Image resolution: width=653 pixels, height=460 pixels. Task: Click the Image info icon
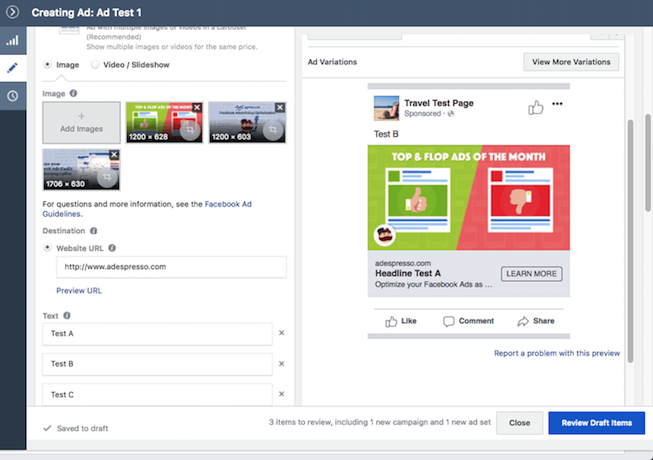click(73, 93)
